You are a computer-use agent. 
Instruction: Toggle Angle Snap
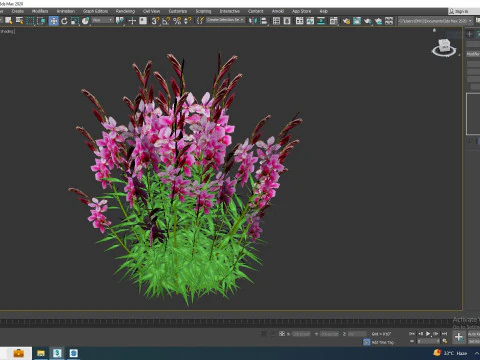[x=166, y=21]
